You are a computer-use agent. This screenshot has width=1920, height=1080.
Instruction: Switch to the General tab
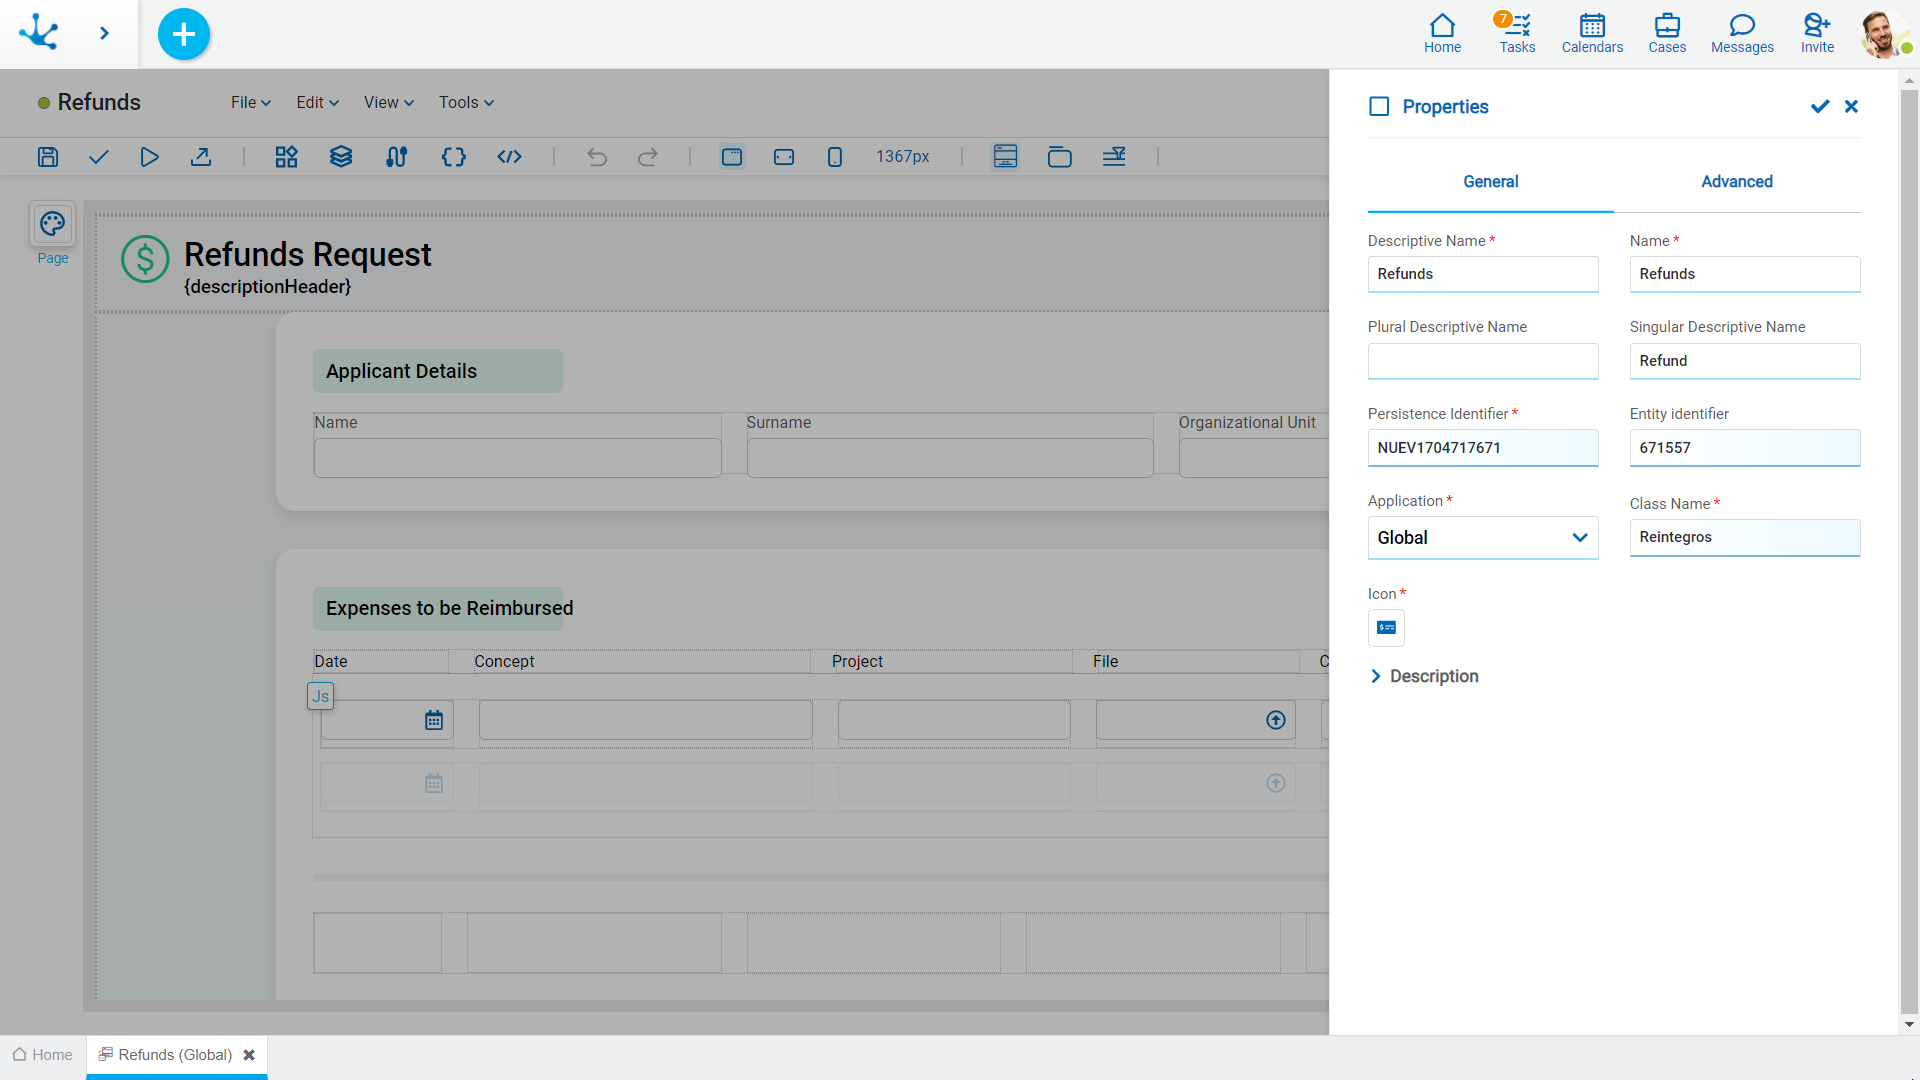coord(1489,182)
